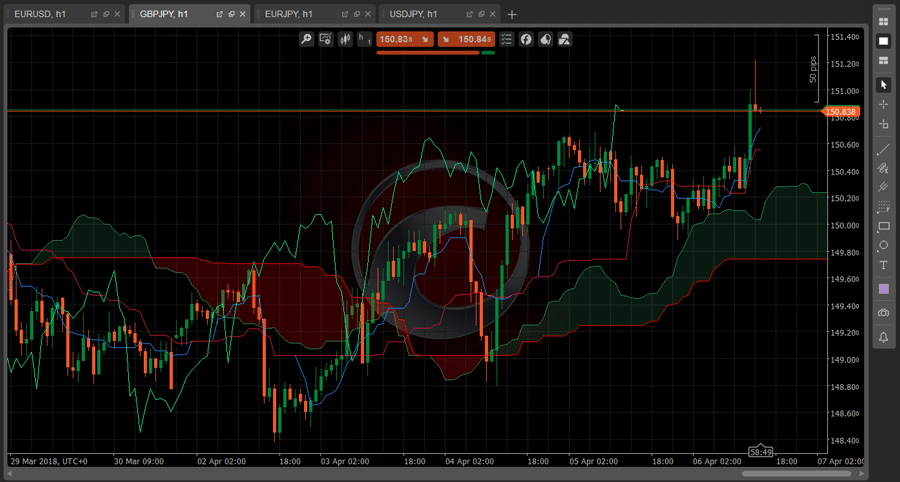The height and width of the screenshot is (482, 900).
Task: Close the USDJPY, h1 tab
Action: click(x=492, y=14)
